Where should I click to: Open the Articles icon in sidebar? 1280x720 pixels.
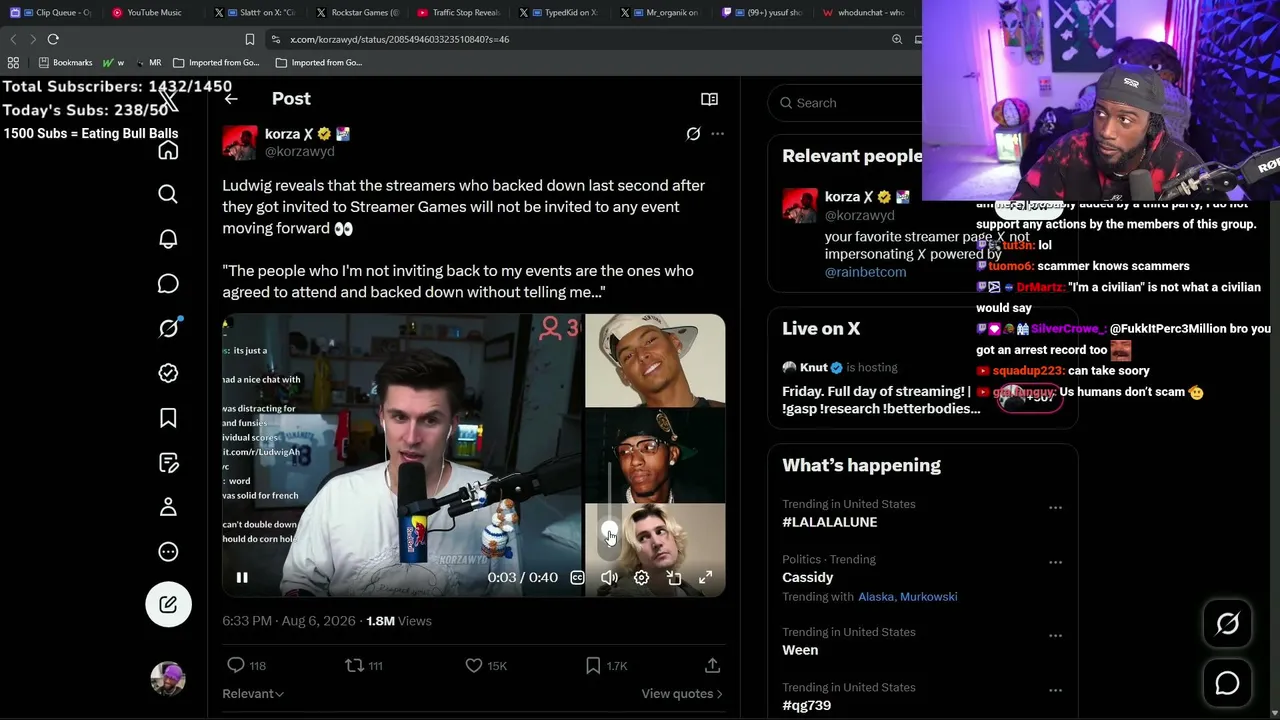point(168,462)
